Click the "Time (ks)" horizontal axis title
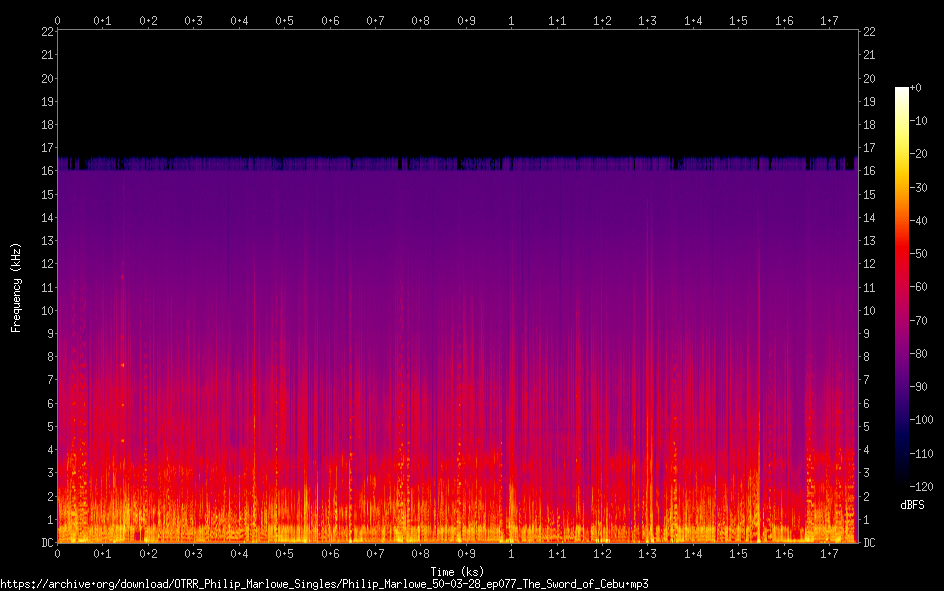Image resolution: width=944 pixels, height=591 pixels. [456, 571]
